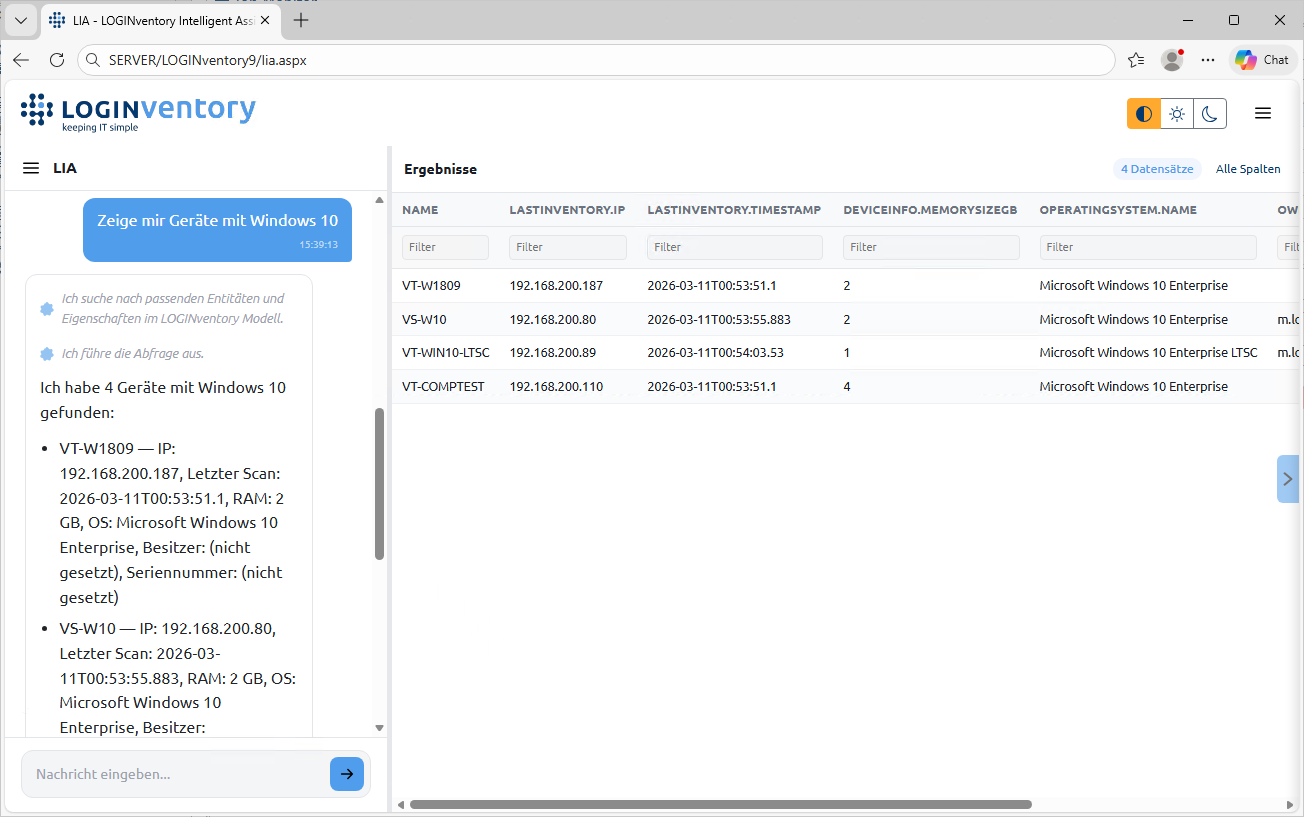Screen dimensions: 1304x817
Task: Open the LIA sidebar hamburger menu
Action: pos(31,169)
